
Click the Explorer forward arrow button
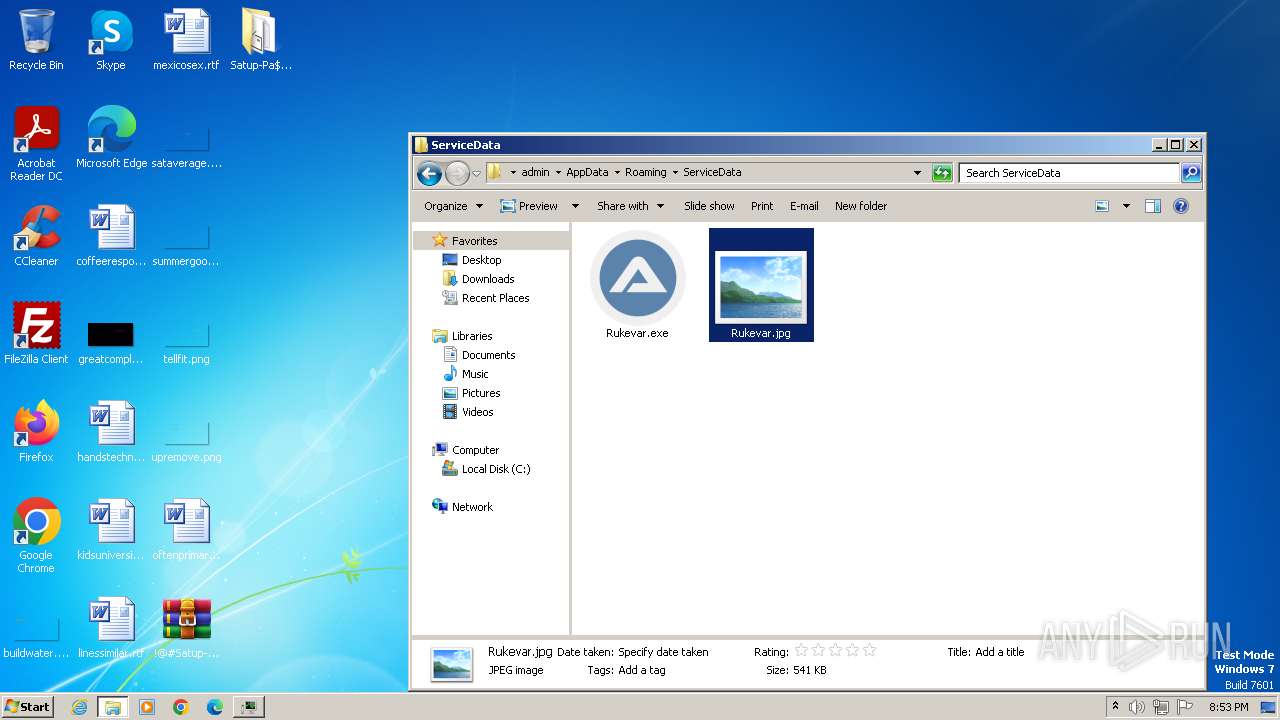click(457, 173)
